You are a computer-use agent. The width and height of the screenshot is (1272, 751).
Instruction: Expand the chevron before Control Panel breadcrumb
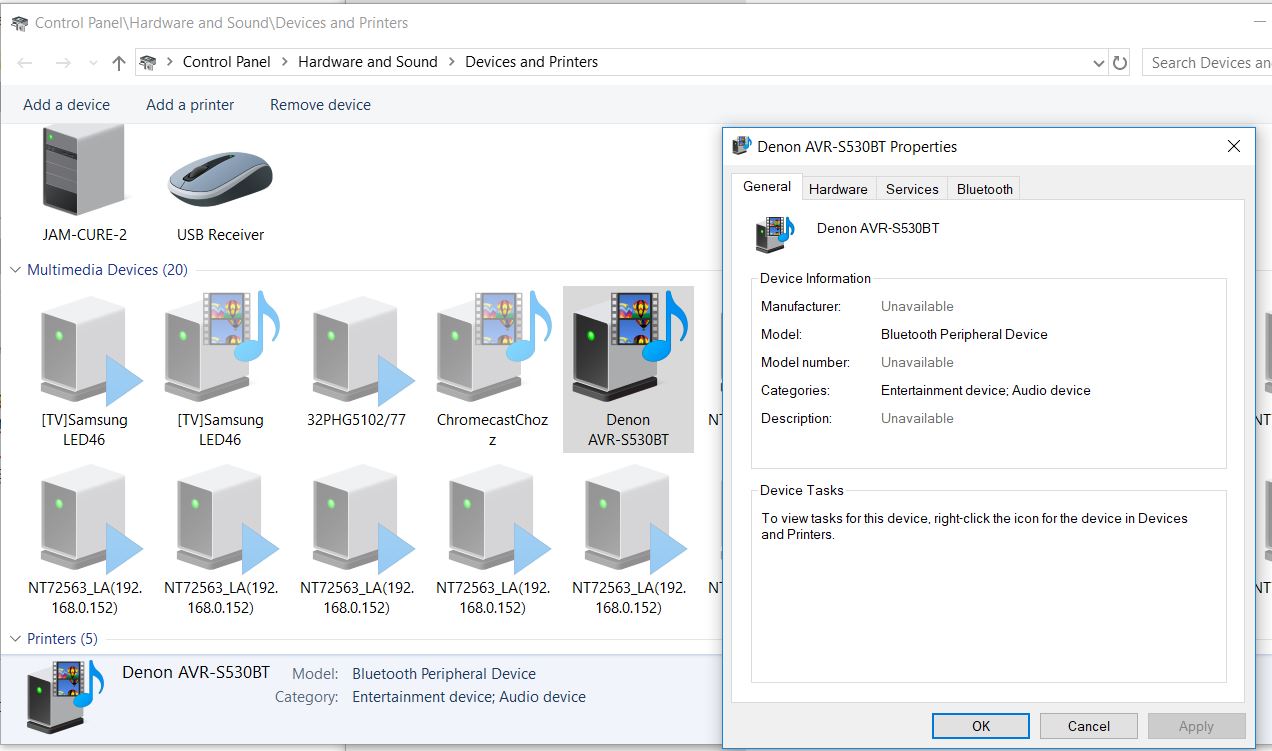(170, 62)
